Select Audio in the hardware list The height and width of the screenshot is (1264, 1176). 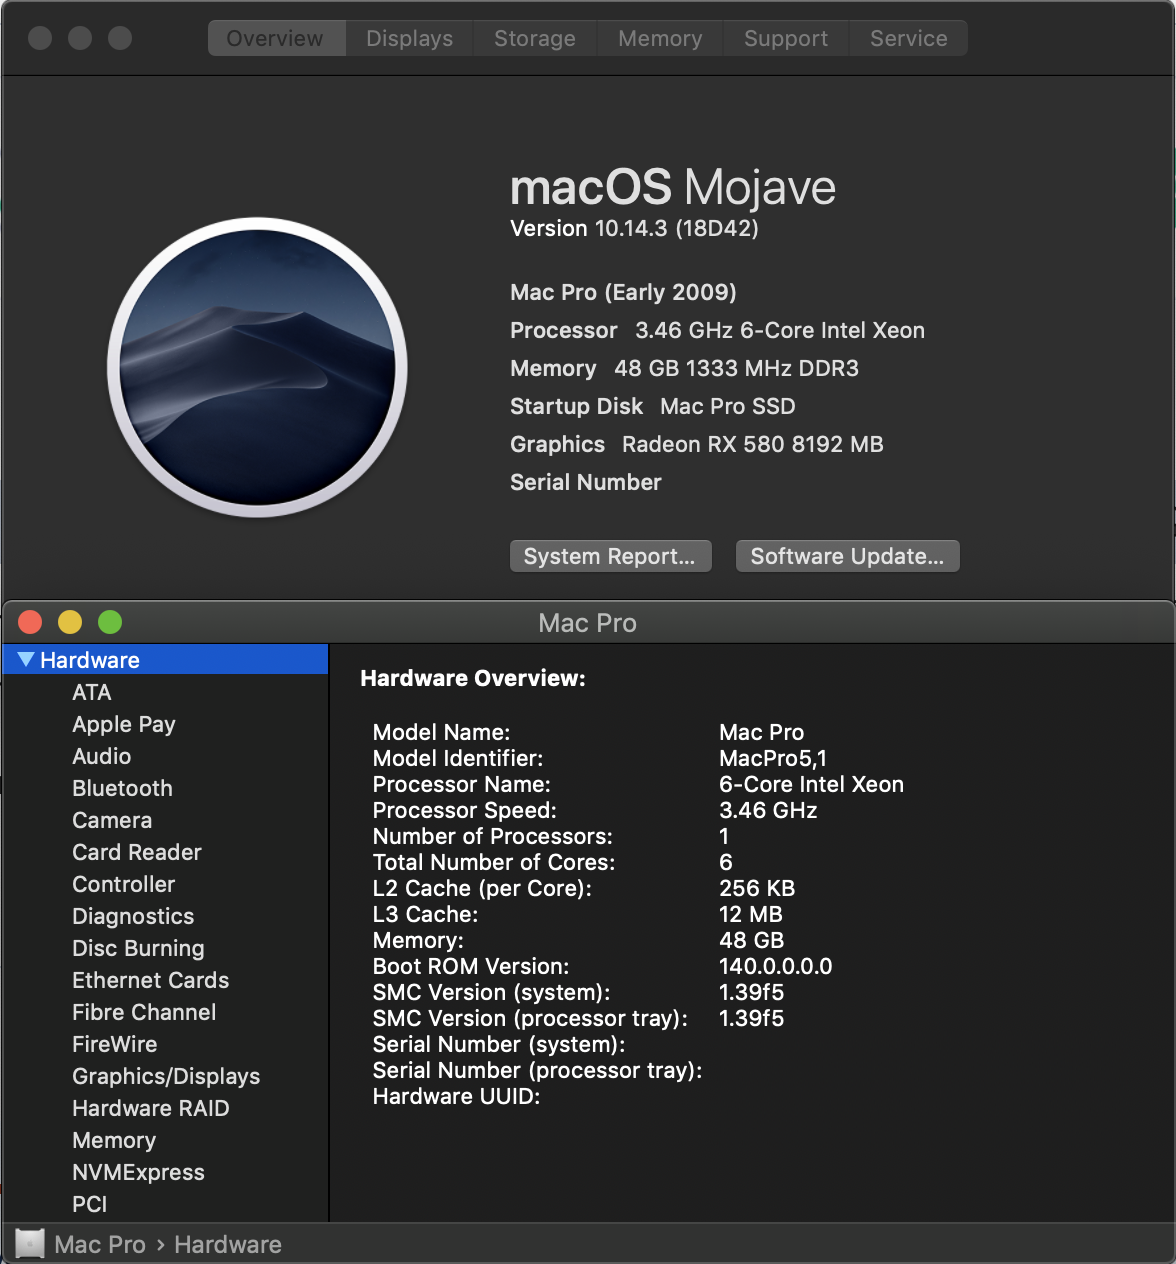pos(102,756)
